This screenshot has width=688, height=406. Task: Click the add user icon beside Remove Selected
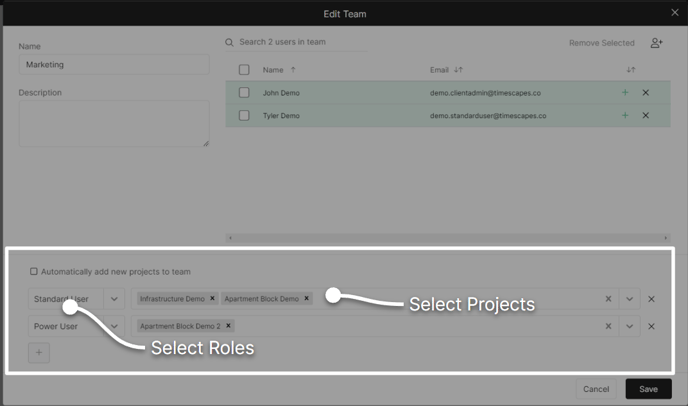656,43
